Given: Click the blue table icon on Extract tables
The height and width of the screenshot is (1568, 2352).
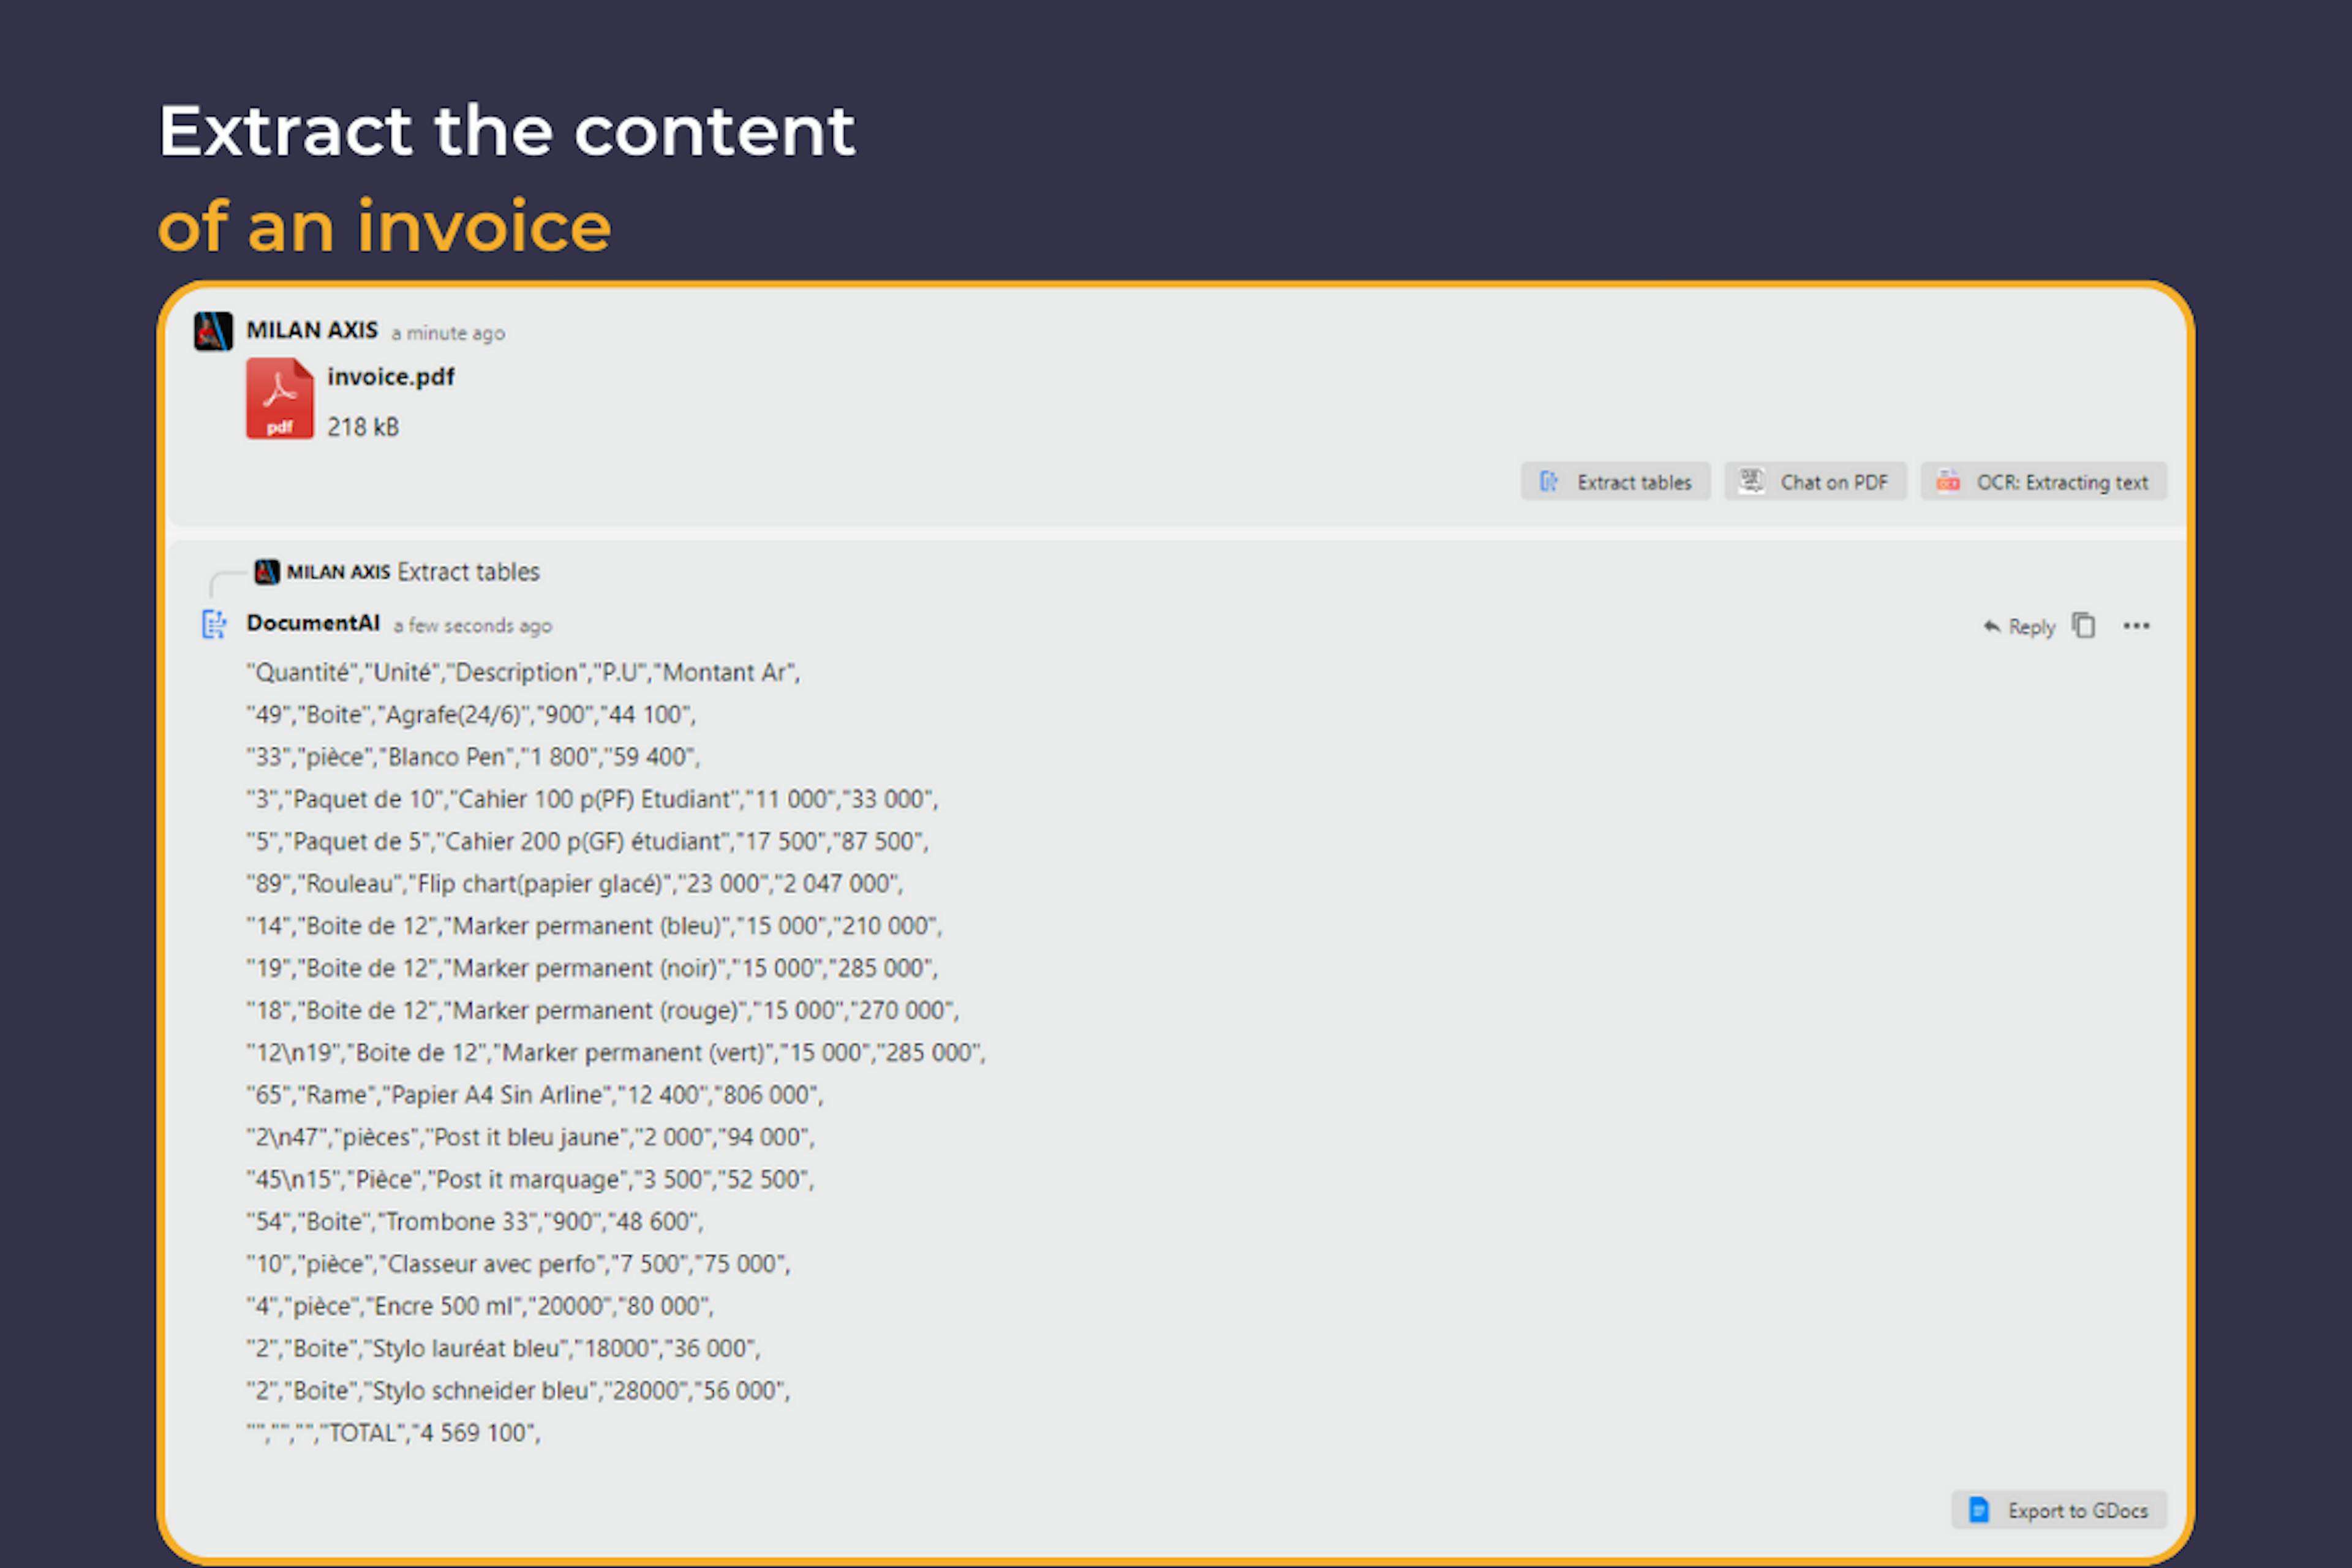Looking at the screenshot, I should tap(1549, 481).
